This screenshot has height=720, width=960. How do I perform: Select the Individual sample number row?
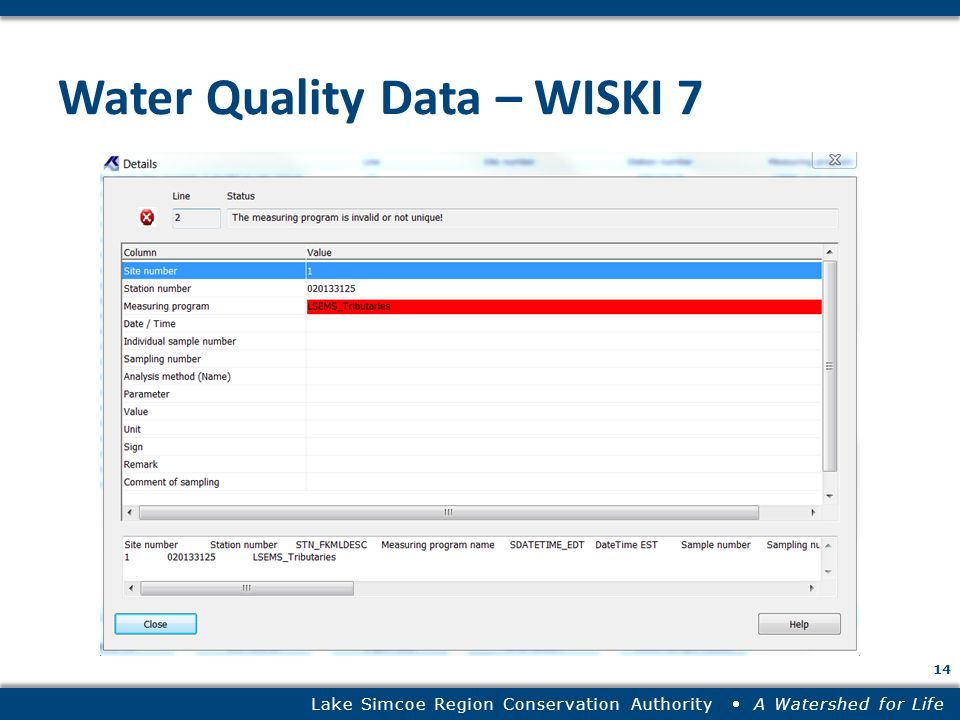point(471,342)
